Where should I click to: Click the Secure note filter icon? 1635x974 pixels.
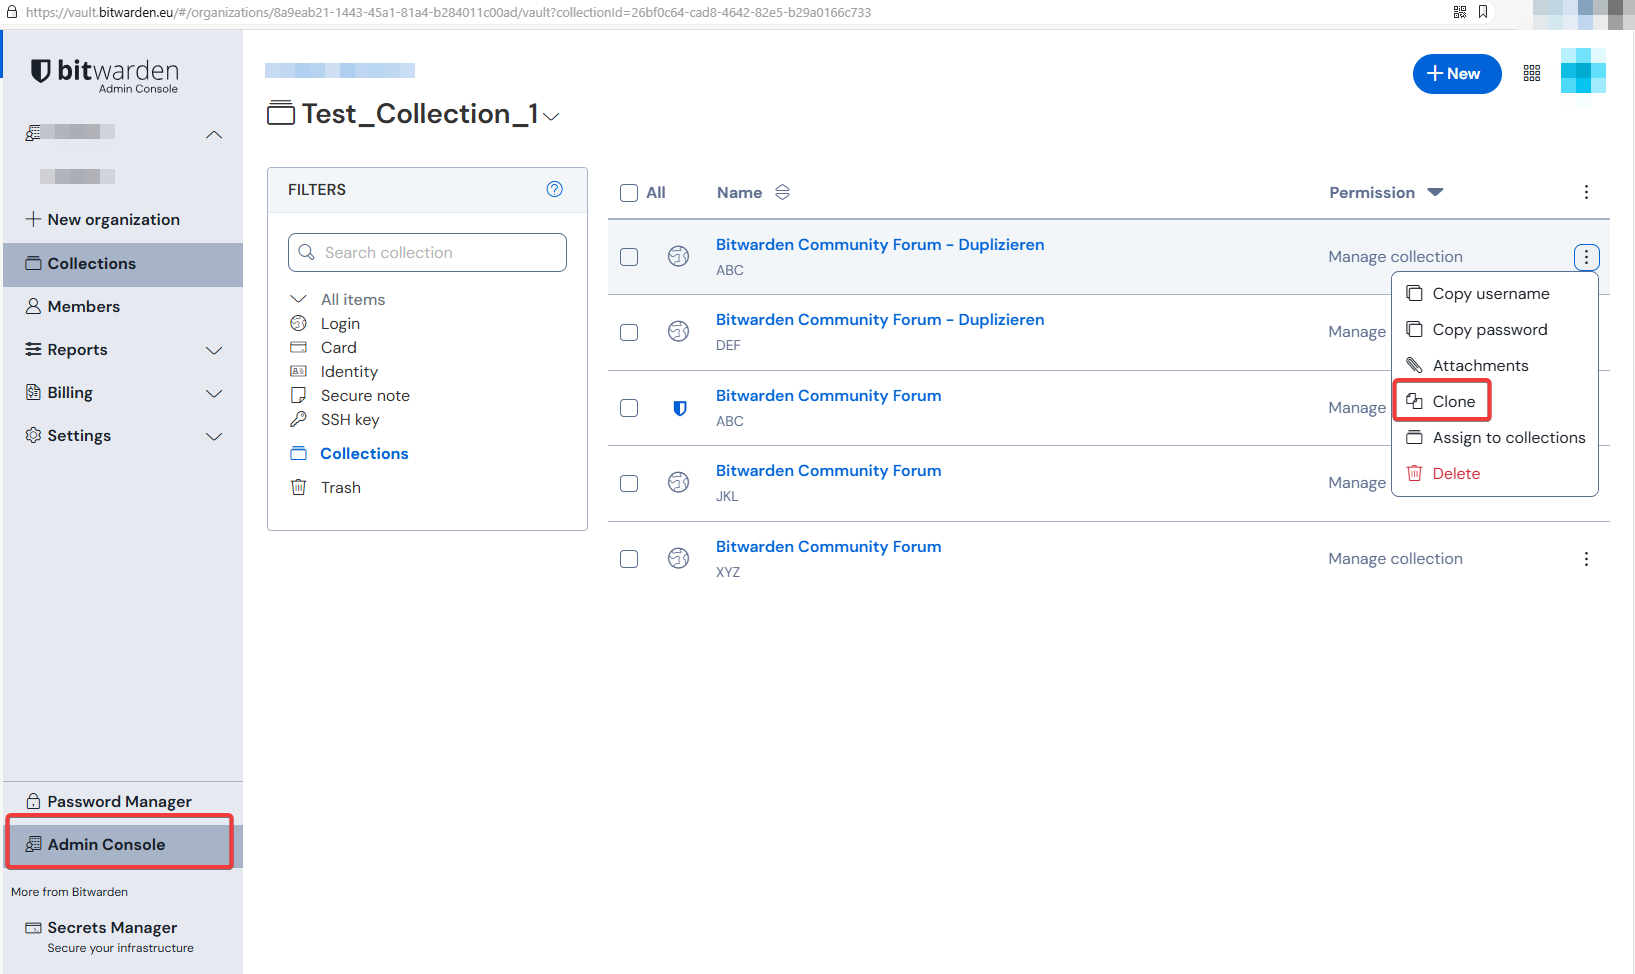pos(298,395)
